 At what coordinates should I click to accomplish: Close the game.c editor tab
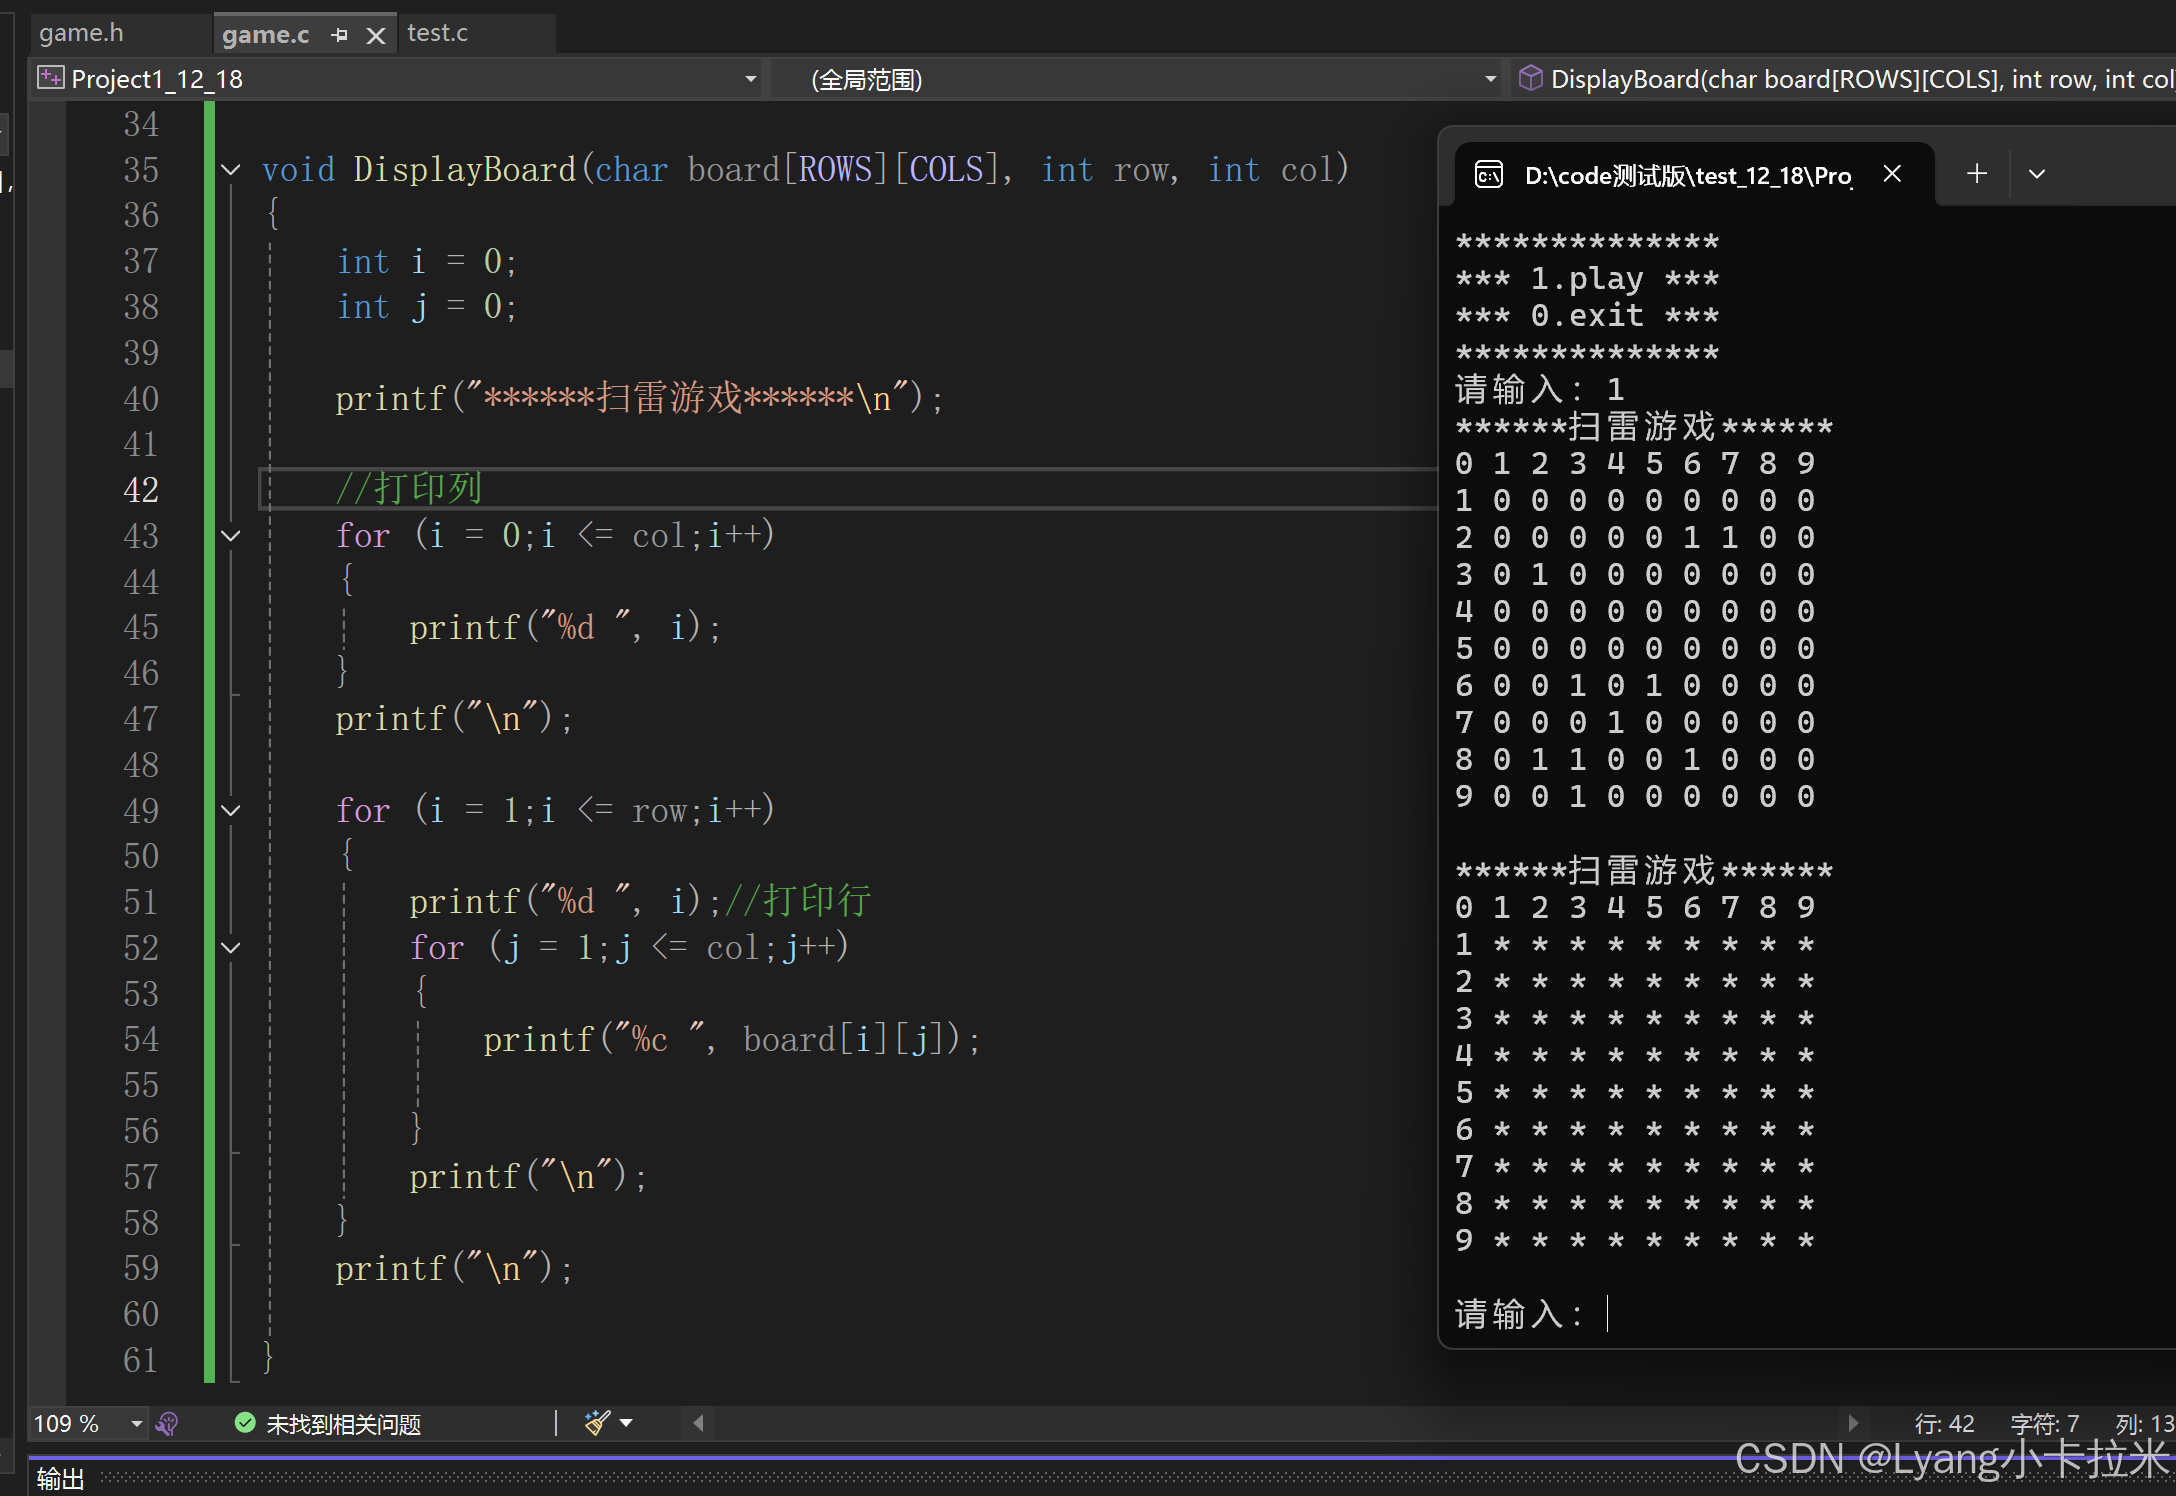pos(376,36)
